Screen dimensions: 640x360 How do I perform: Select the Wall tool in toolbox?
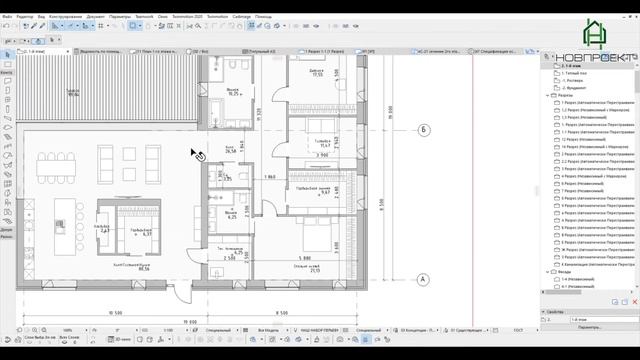click(7, 81)
